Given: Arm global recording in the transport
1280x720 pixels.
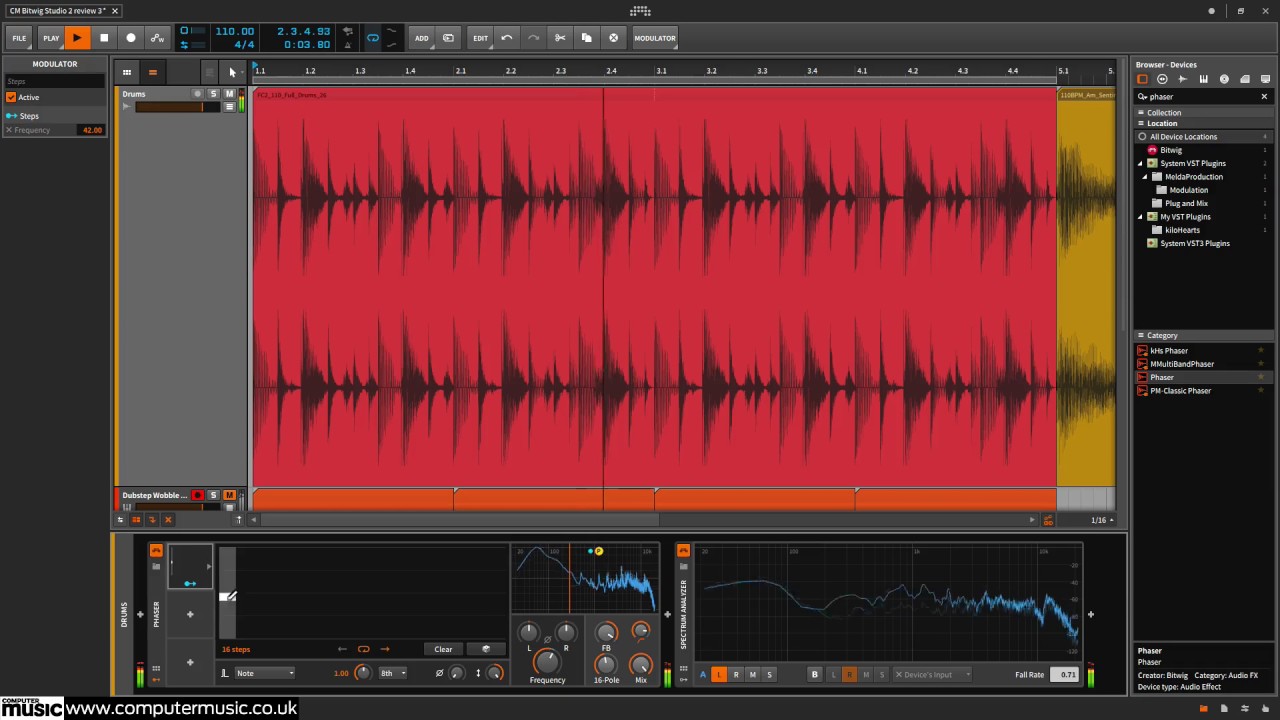Looking at the screenshot, I should click(x=131, y=38).
